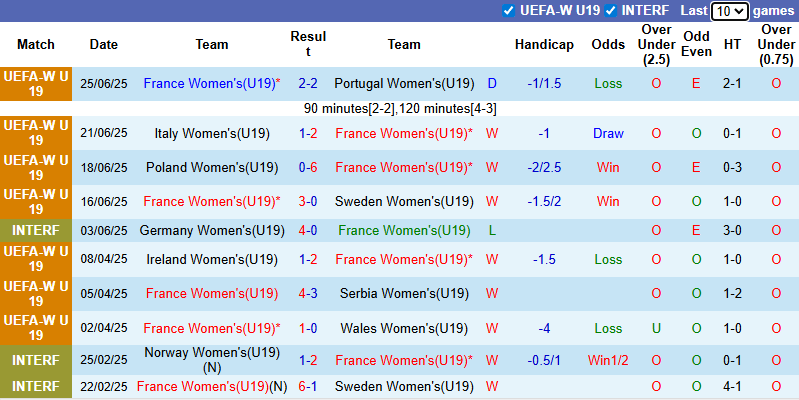Select the INTERF label on 03/06/25 row
Screen dimensions: 799x400
pyautogui.click(x=36, y=230)
